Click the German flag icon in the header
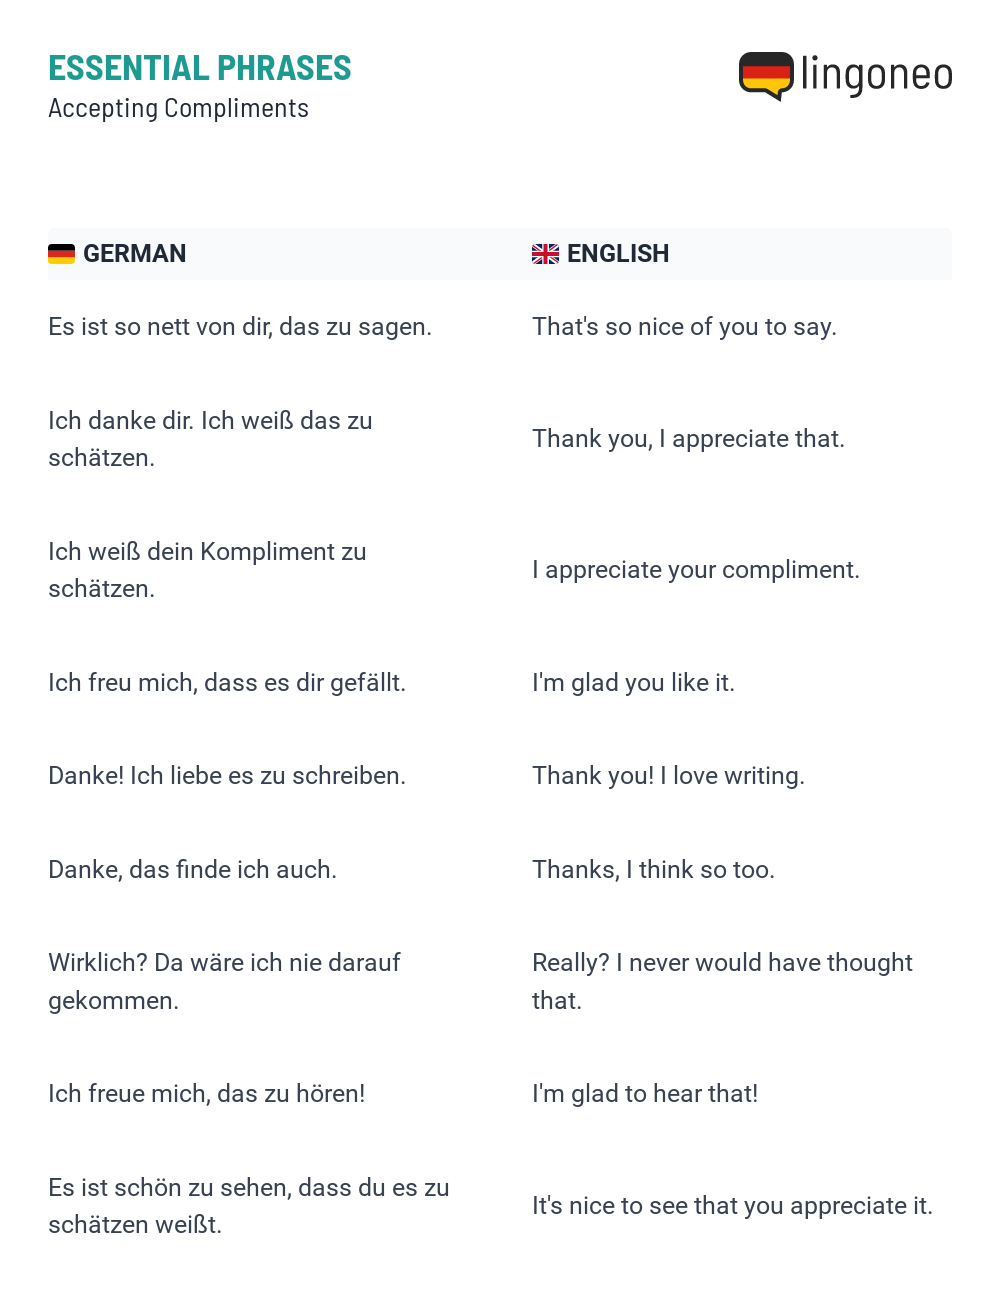 (x=61, y=254)
